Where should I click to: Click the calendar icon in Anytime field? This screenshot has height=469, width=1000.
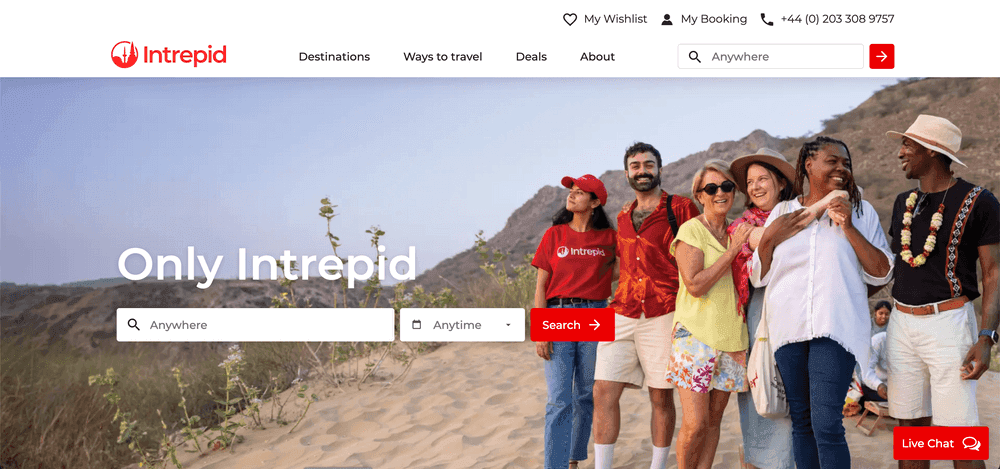[416, 325]
